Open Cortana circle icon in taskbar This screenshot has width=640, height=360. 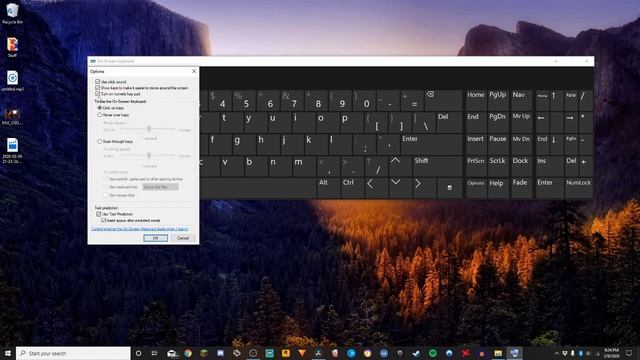[138, 353]
